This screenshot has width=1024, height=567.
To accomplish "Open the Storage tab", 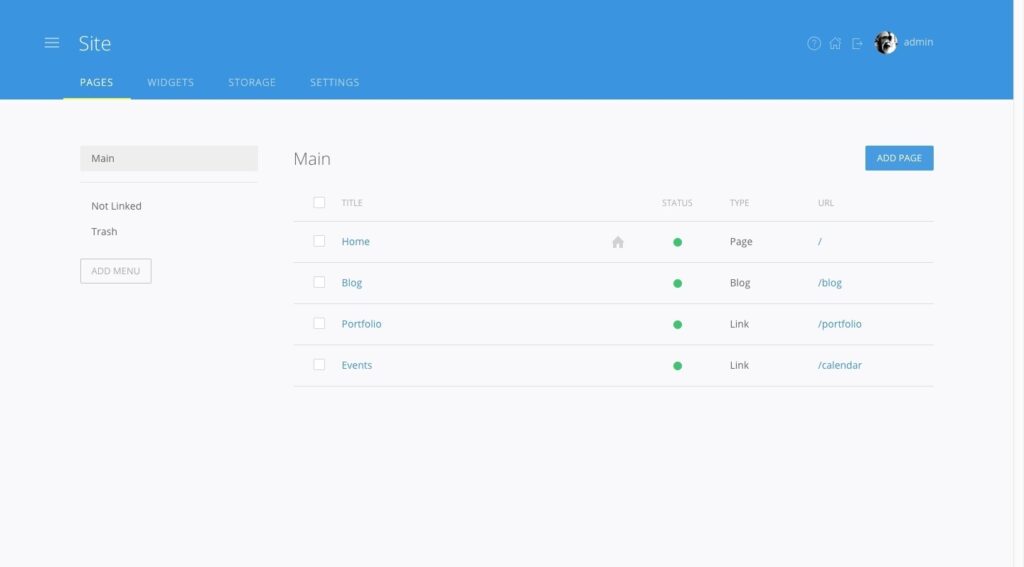I will point(252,82).
